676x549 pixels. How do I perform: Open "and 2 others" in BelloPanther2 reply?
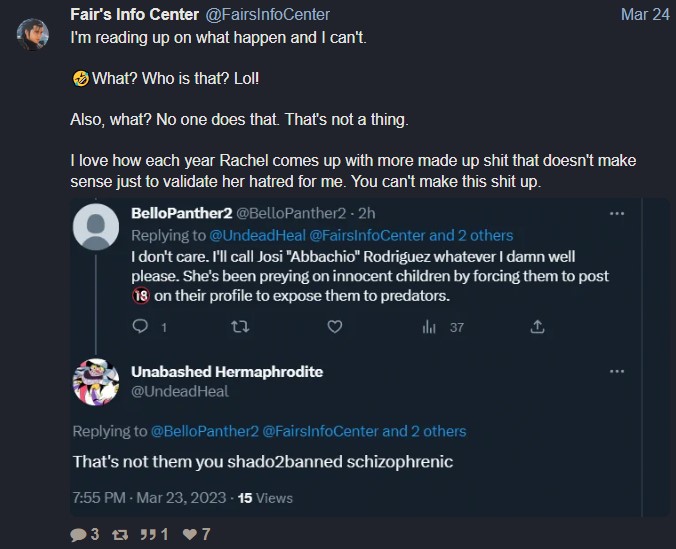(x=471, y=235)
